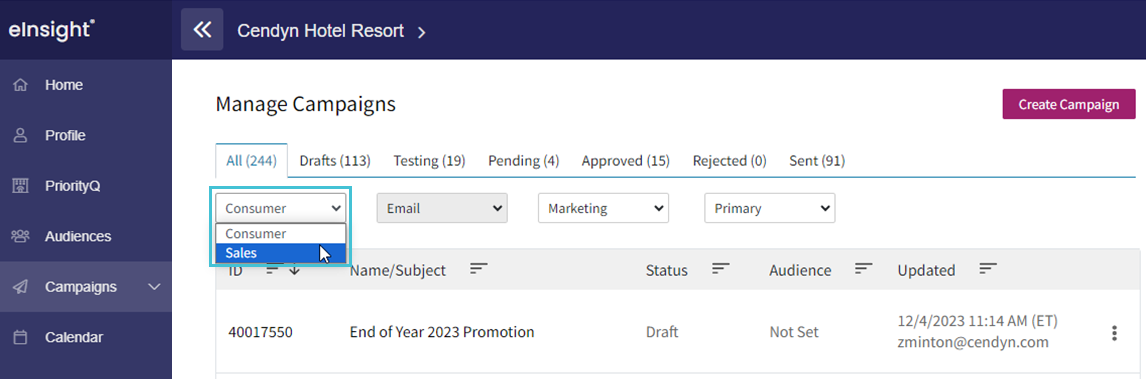
Task: Click the Home house icon
Action: click(20, 85)
